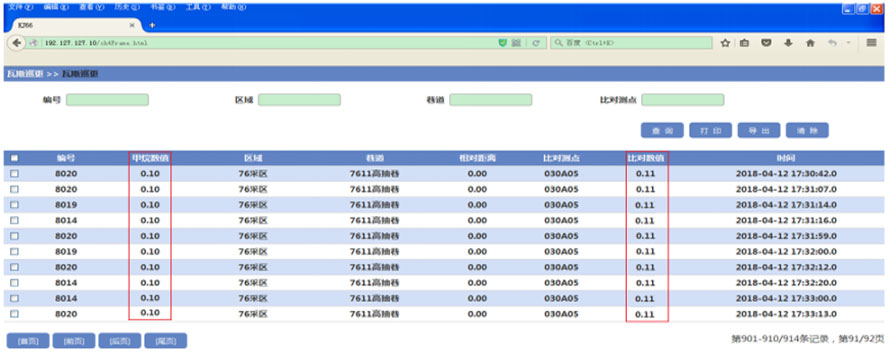The image size is (889, 363).
Task: Check the row timed 17:32:20.0
Action: 14,282
